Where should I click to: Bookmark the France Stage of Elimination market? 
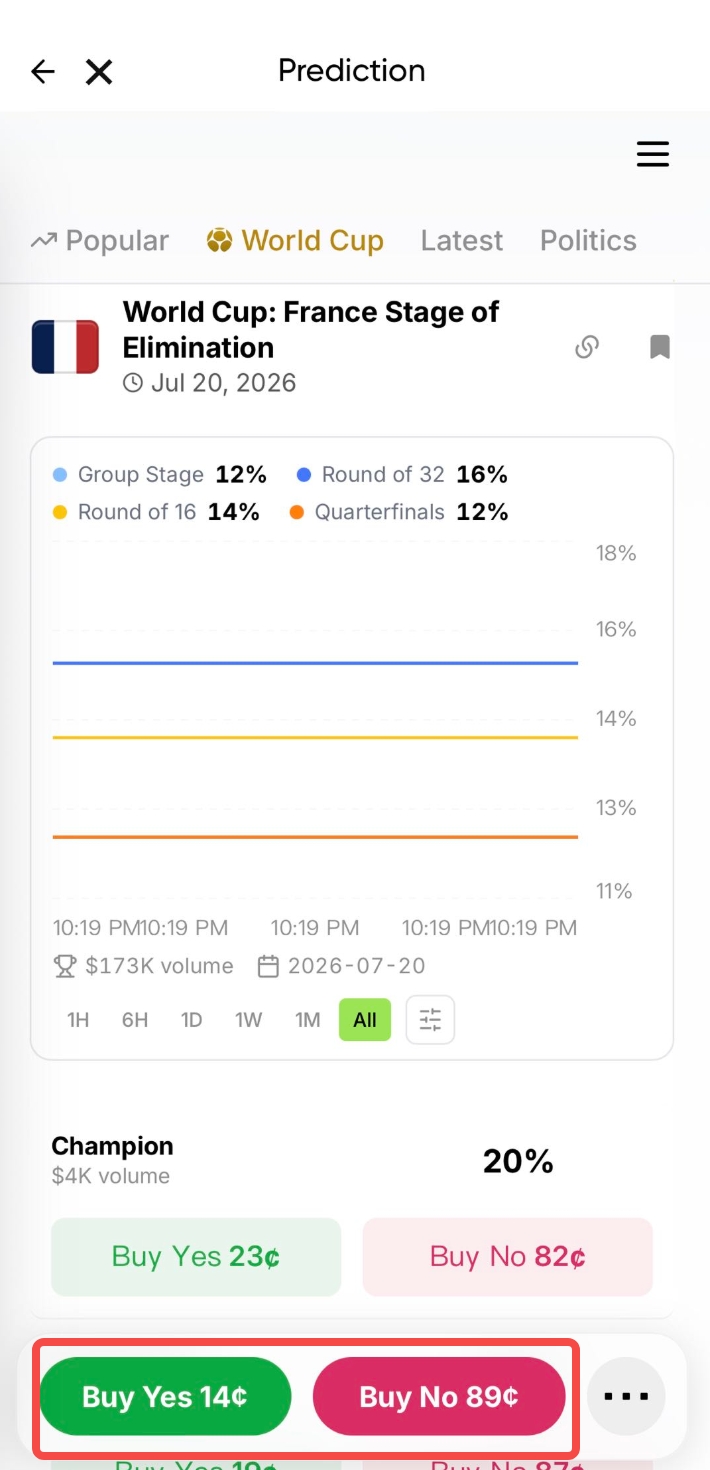pos(660,347)
